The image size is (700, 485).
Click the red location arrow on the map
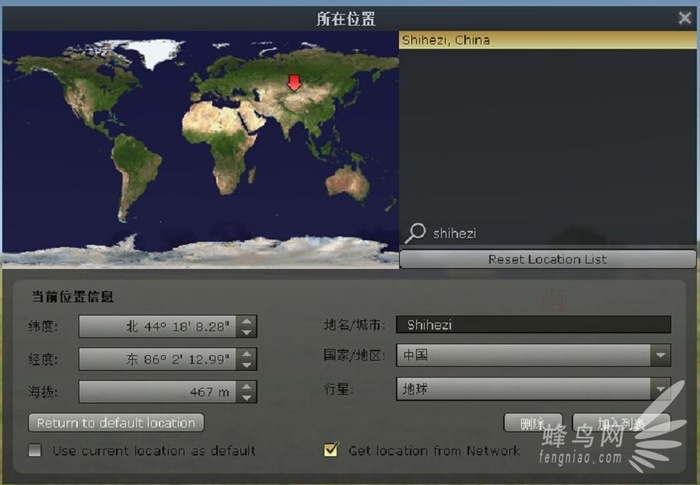tap(294, 83)
